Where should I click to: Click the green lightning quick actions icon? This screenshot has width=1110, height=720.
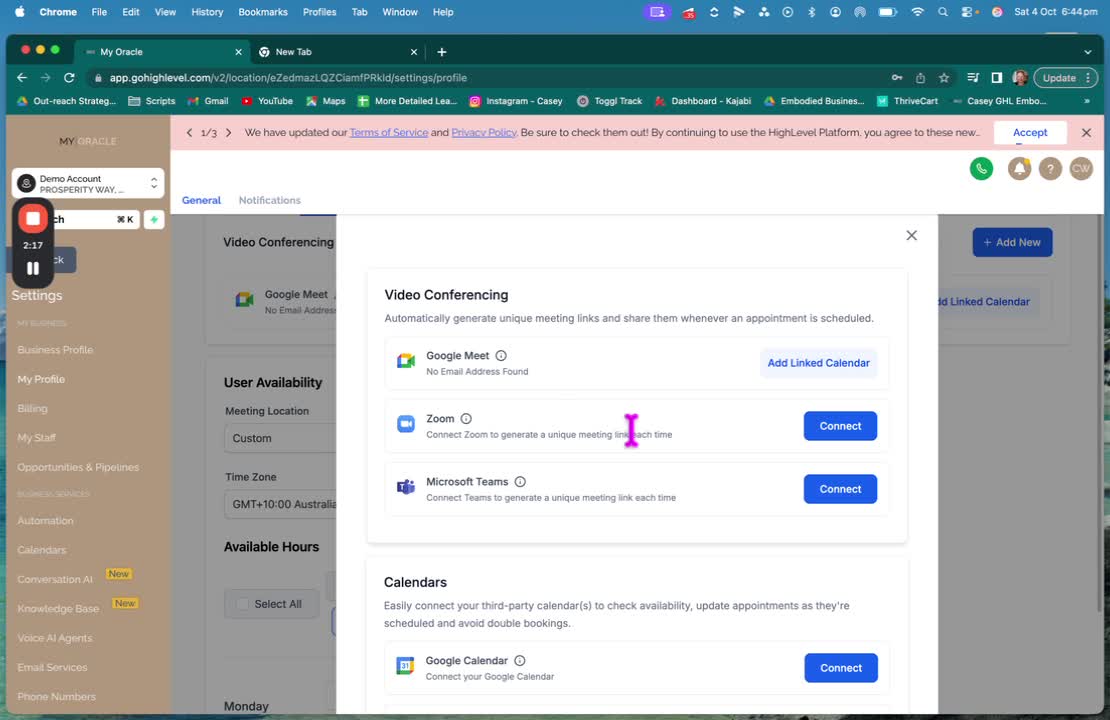coord(154,219)
